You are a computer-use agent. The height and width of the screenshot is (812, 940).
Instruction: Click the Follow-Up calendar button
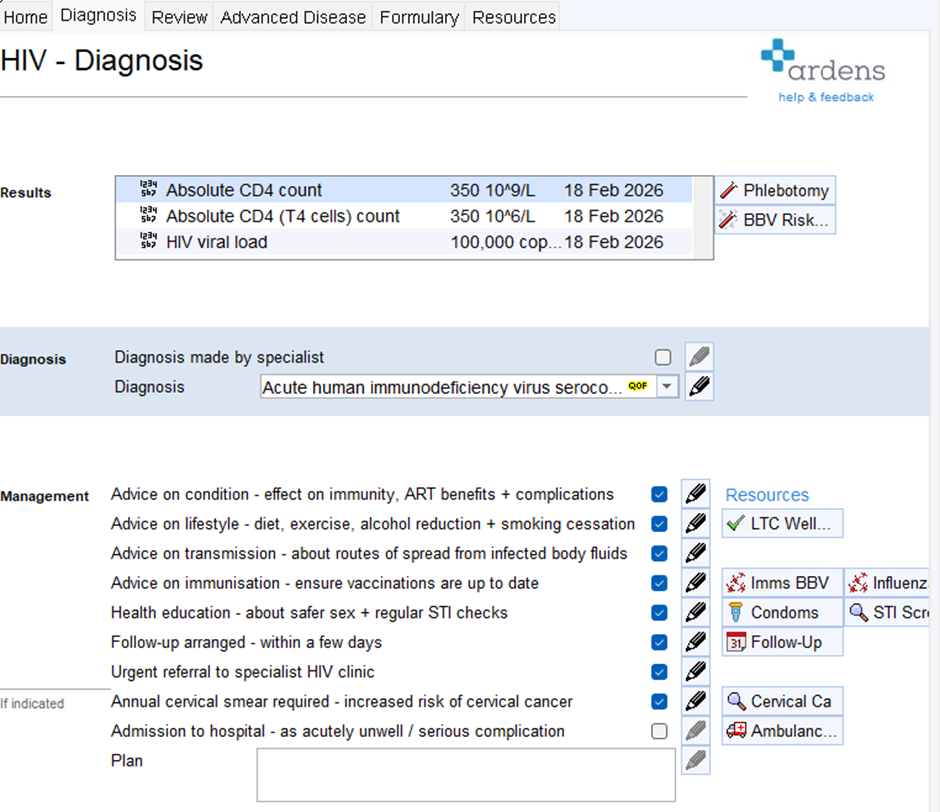tap(782, 642)
